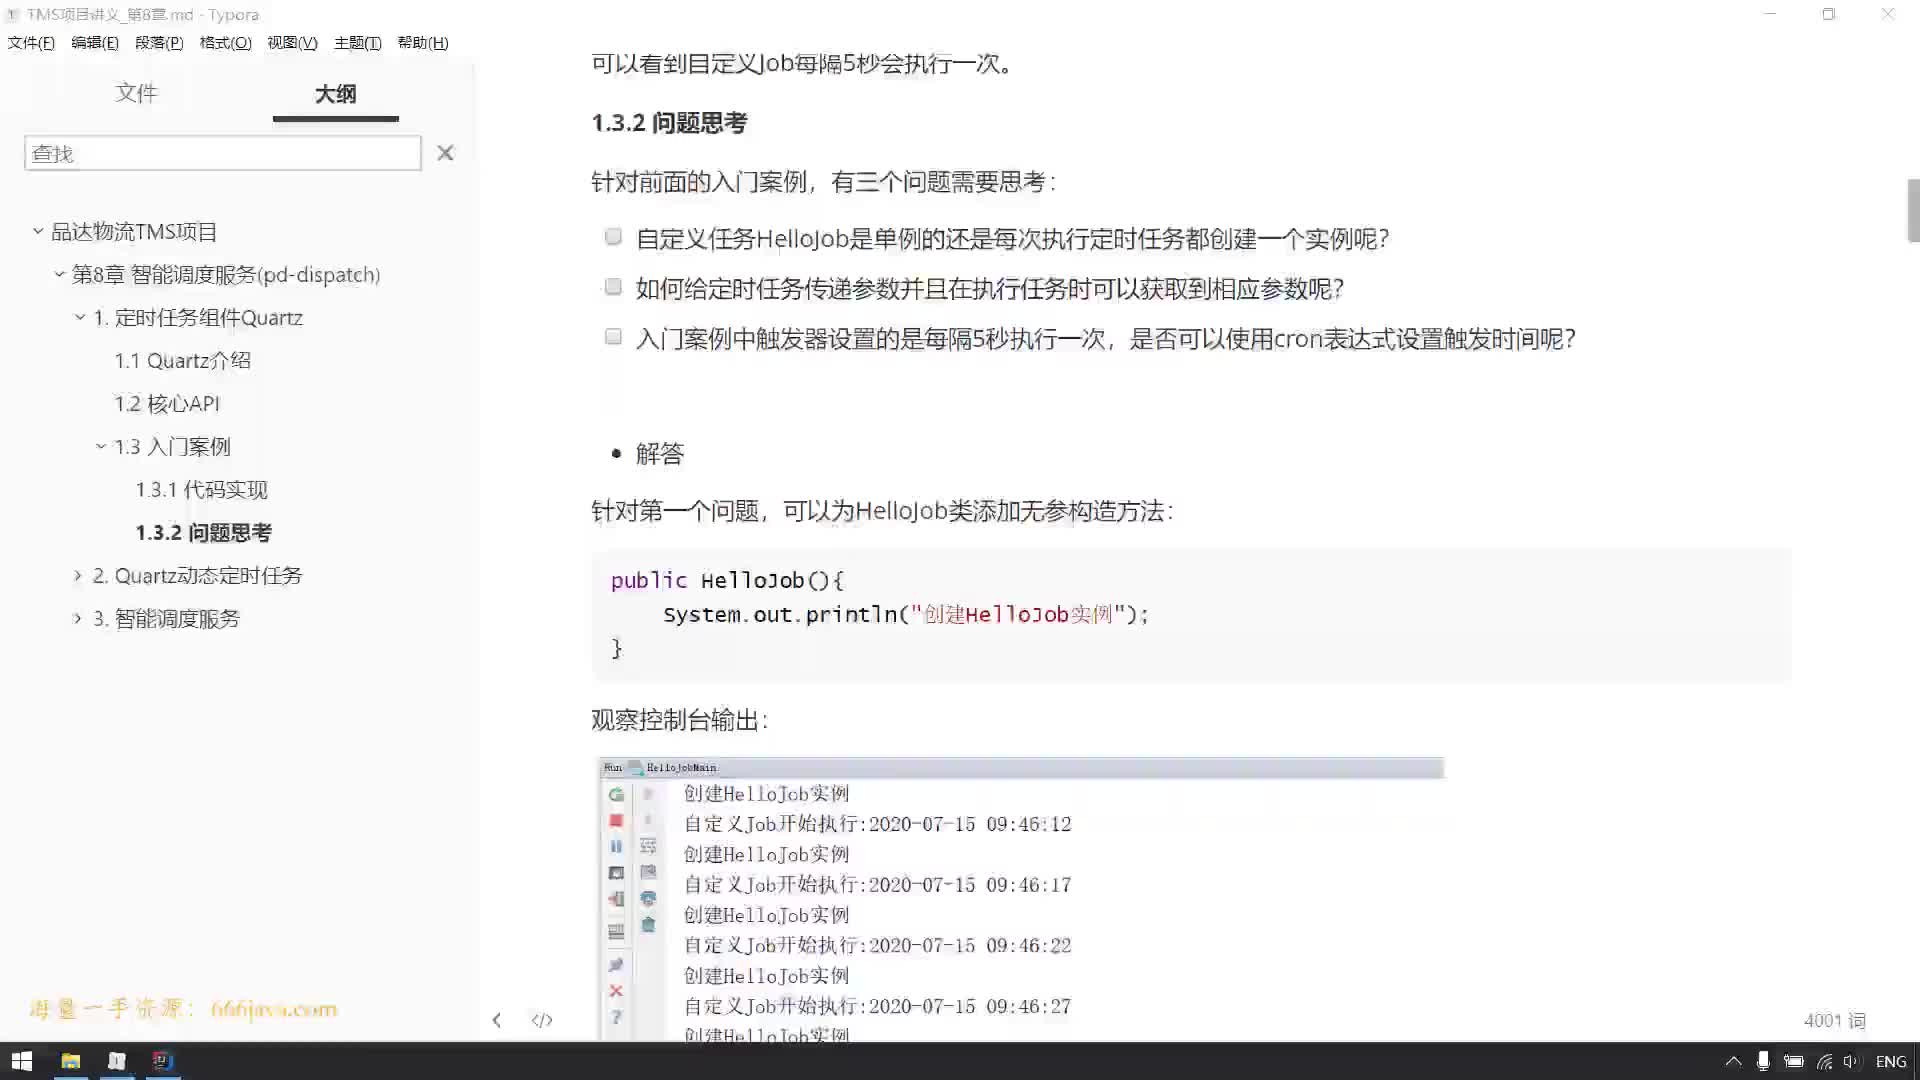Select outline entry 3. 智能调度服务

click(x=167, y=619)
